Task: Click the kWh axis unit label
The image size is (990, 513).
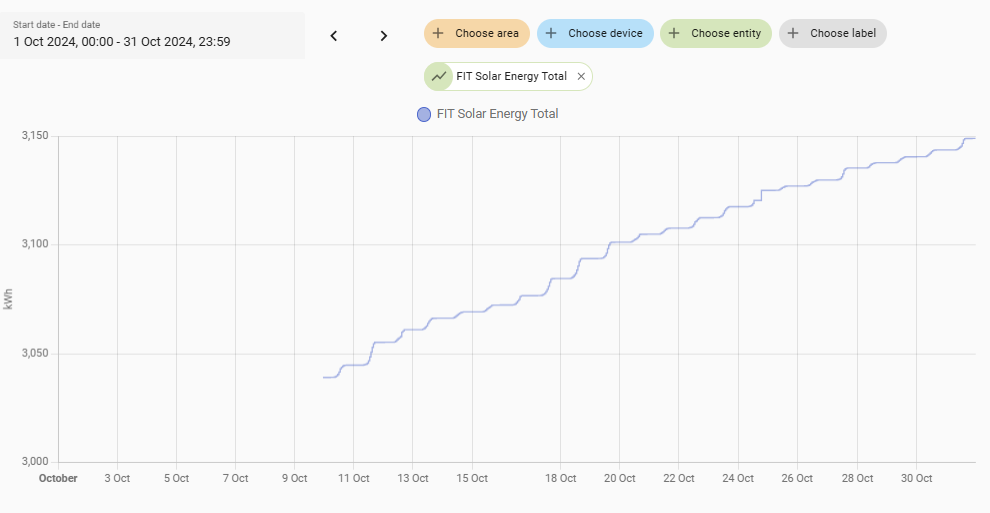Action: [x=9, y=298]
